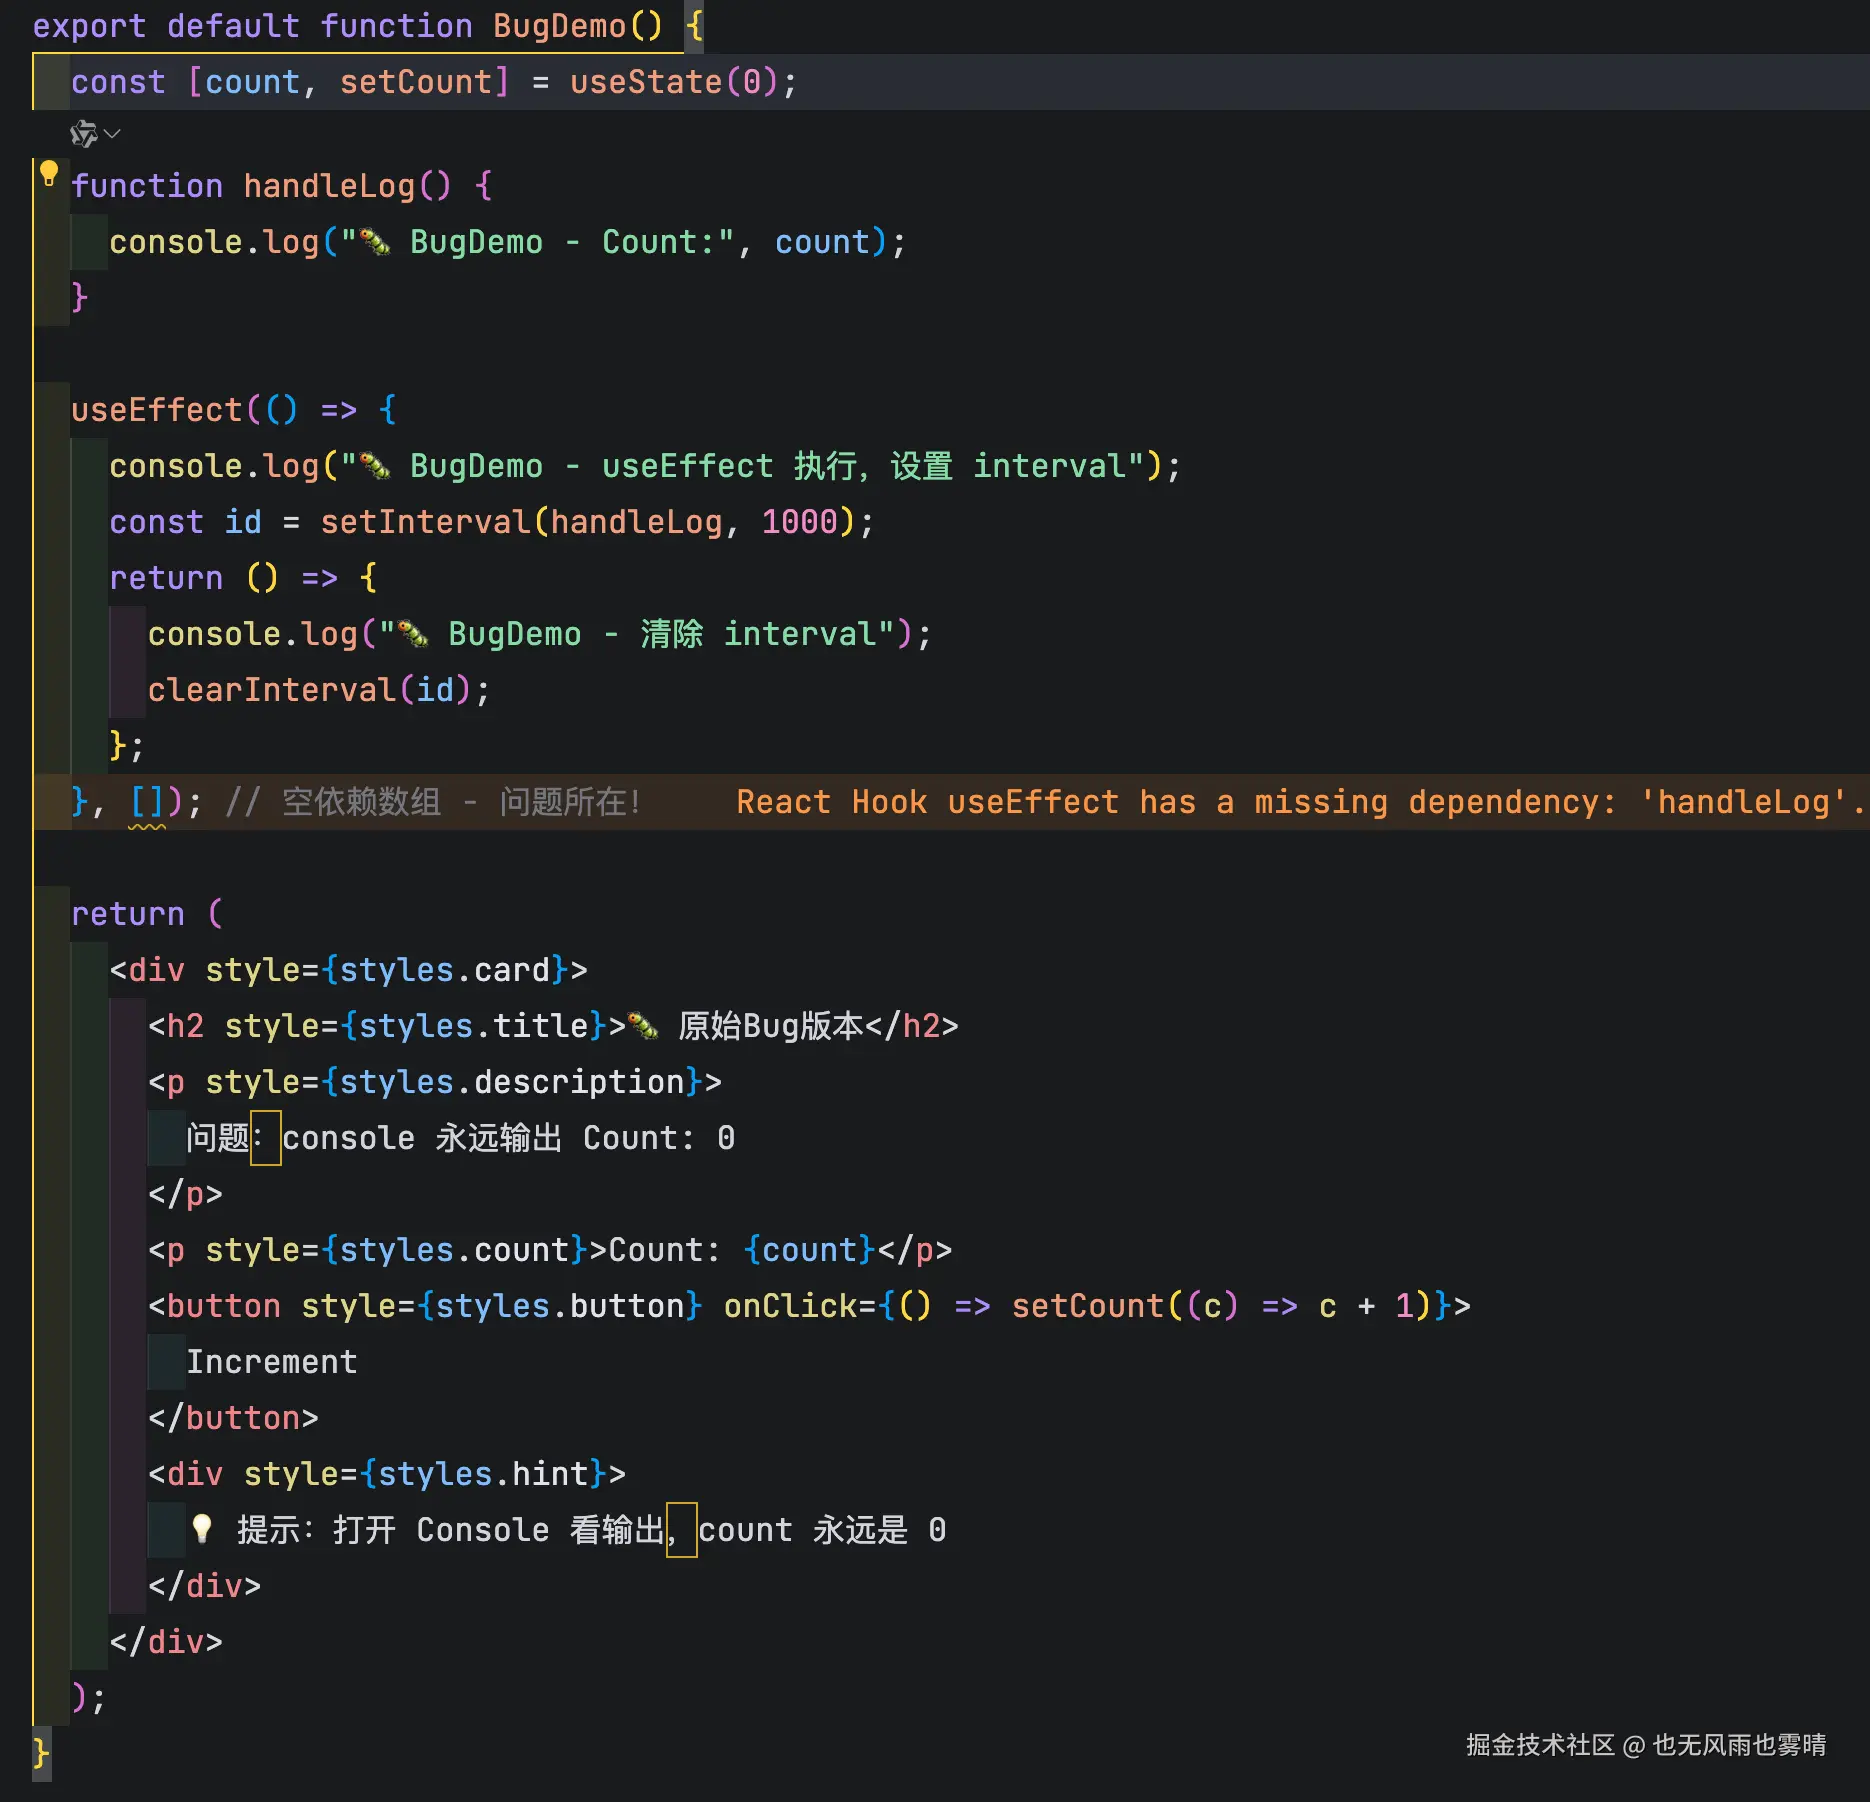
Task: Click the squiggly-underlined empty dependency array []
Action: [x=147, y=802]
